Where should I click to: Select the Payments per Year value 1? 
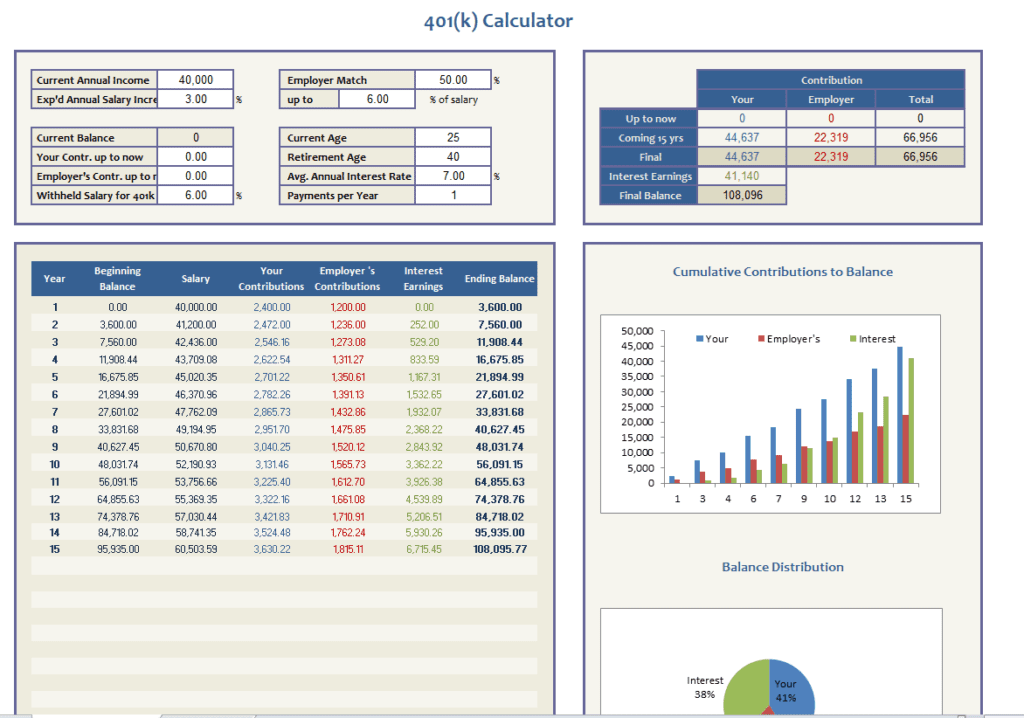click(453, 195)
